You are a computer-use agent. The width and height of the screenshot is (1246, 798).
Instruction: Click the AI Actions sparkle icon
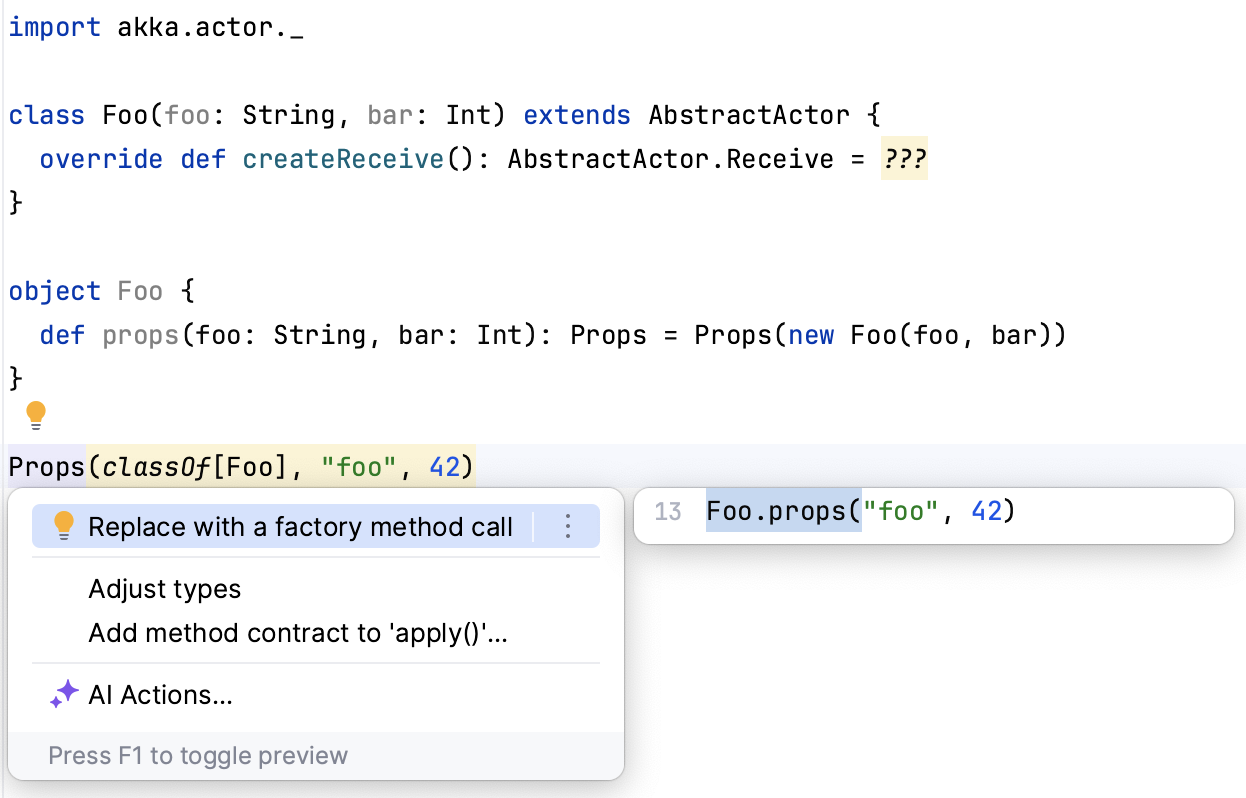pos(64,695)
